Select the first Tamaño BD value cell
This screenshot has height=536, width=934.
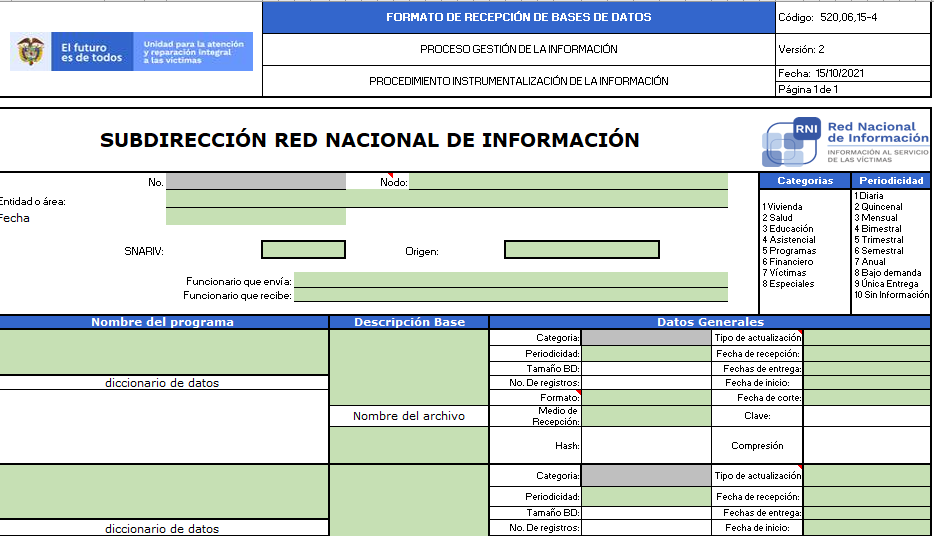point(646,369)
